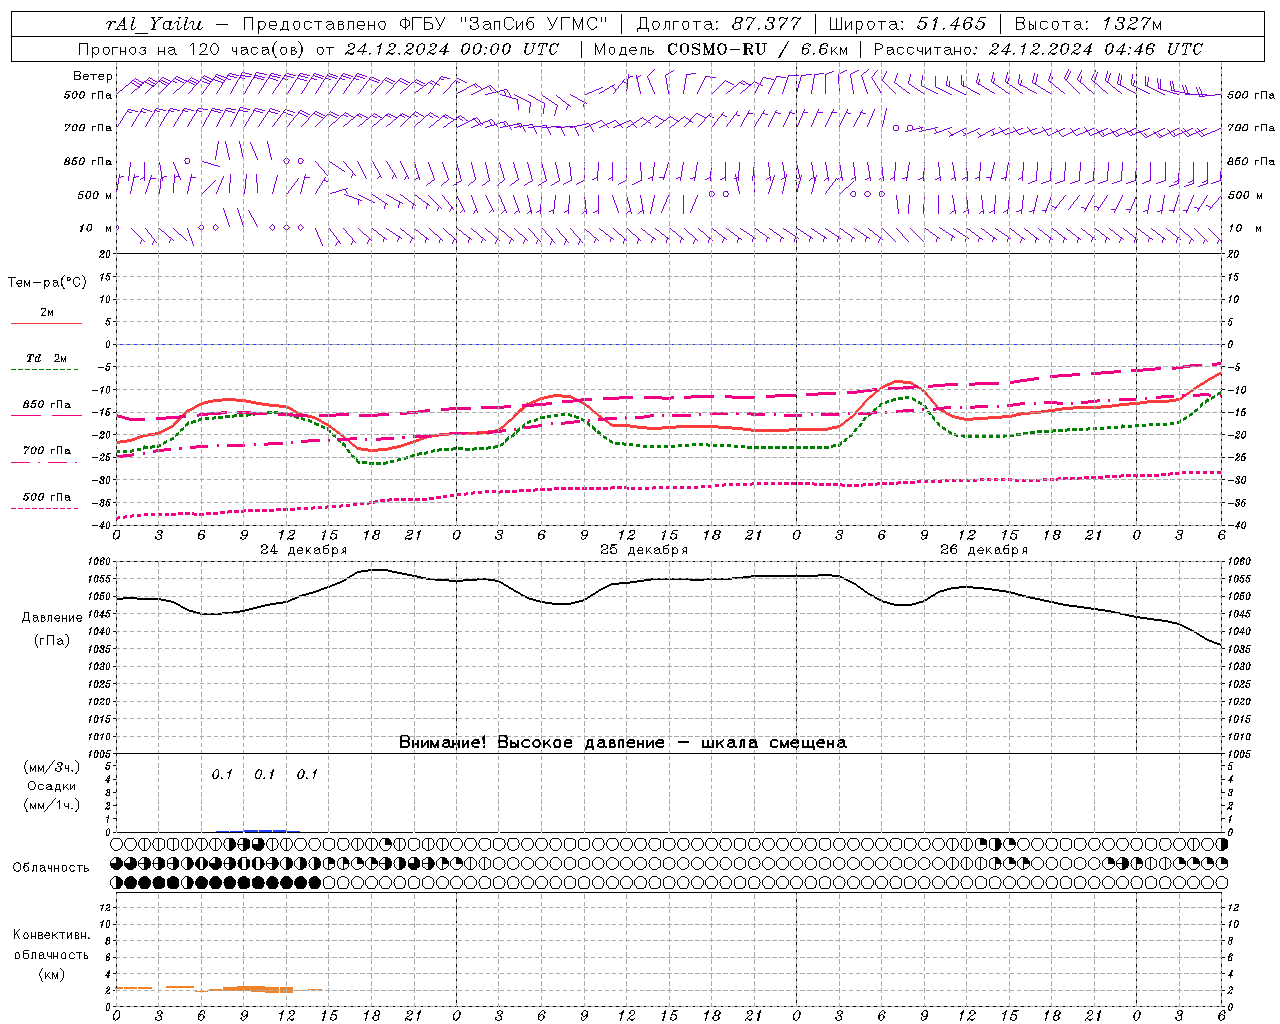The height and width of the screenshot is (1024, 1280).
Task: Click the Облачность cloudiness label
Action: pyautogui.click(x=51, y=867)
